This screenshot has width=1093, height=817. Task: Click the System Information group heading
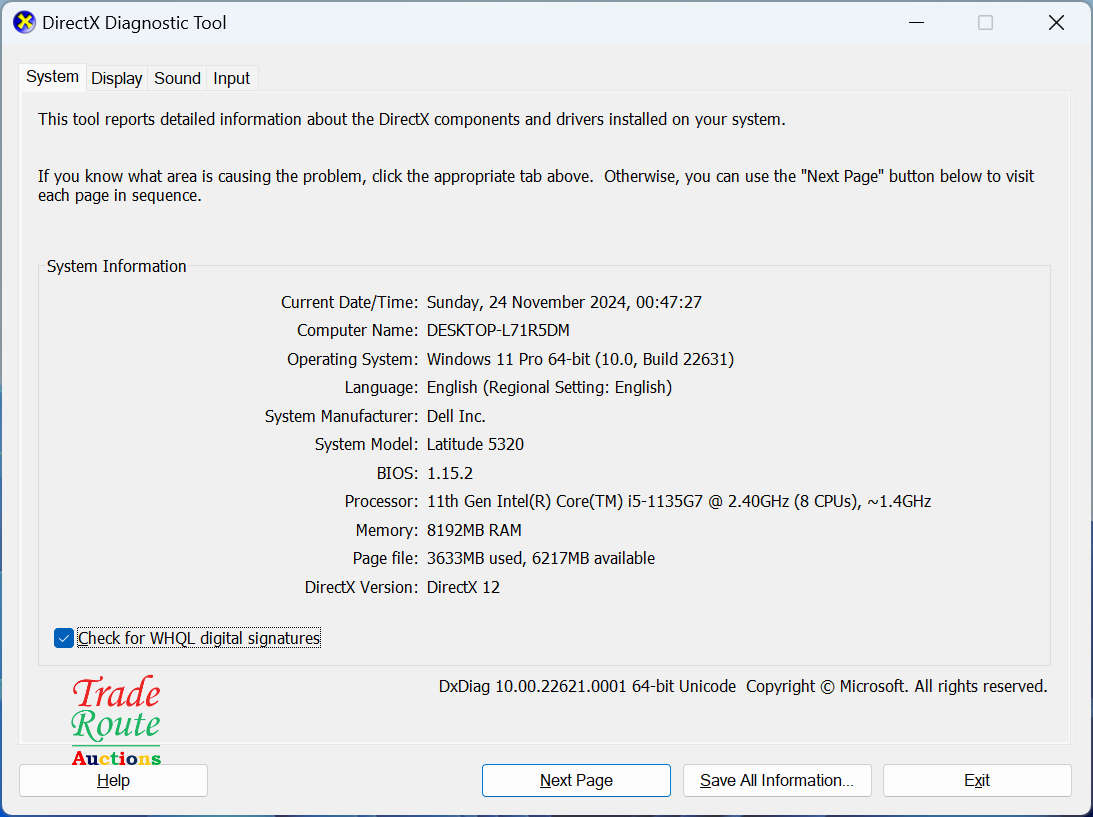pyautogui.click(x=116, y=266)
